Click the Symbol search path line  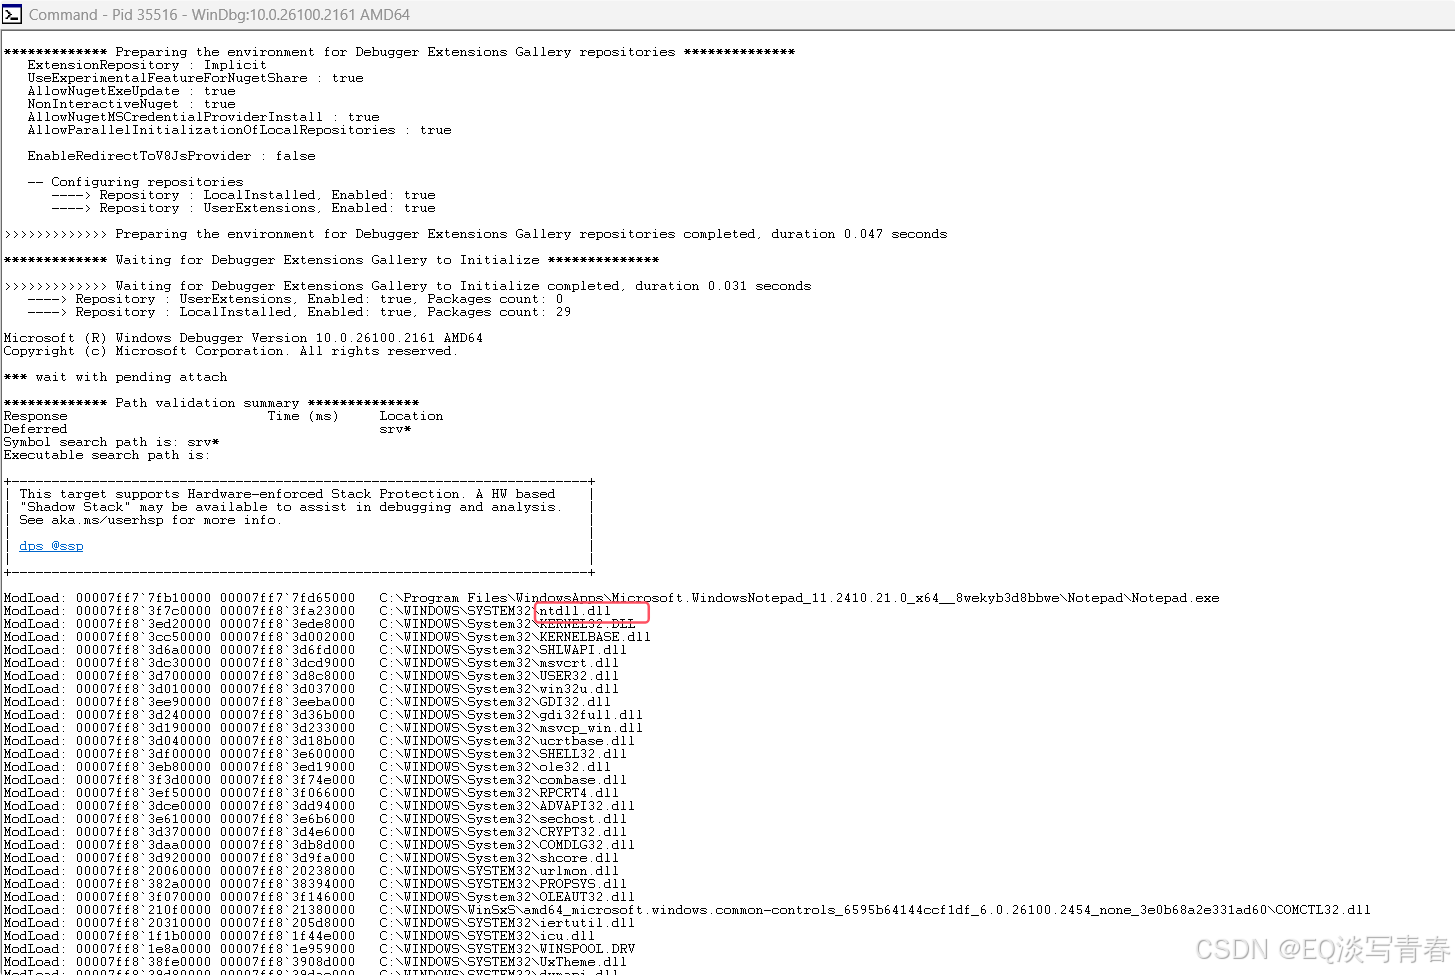pos(111,442)
